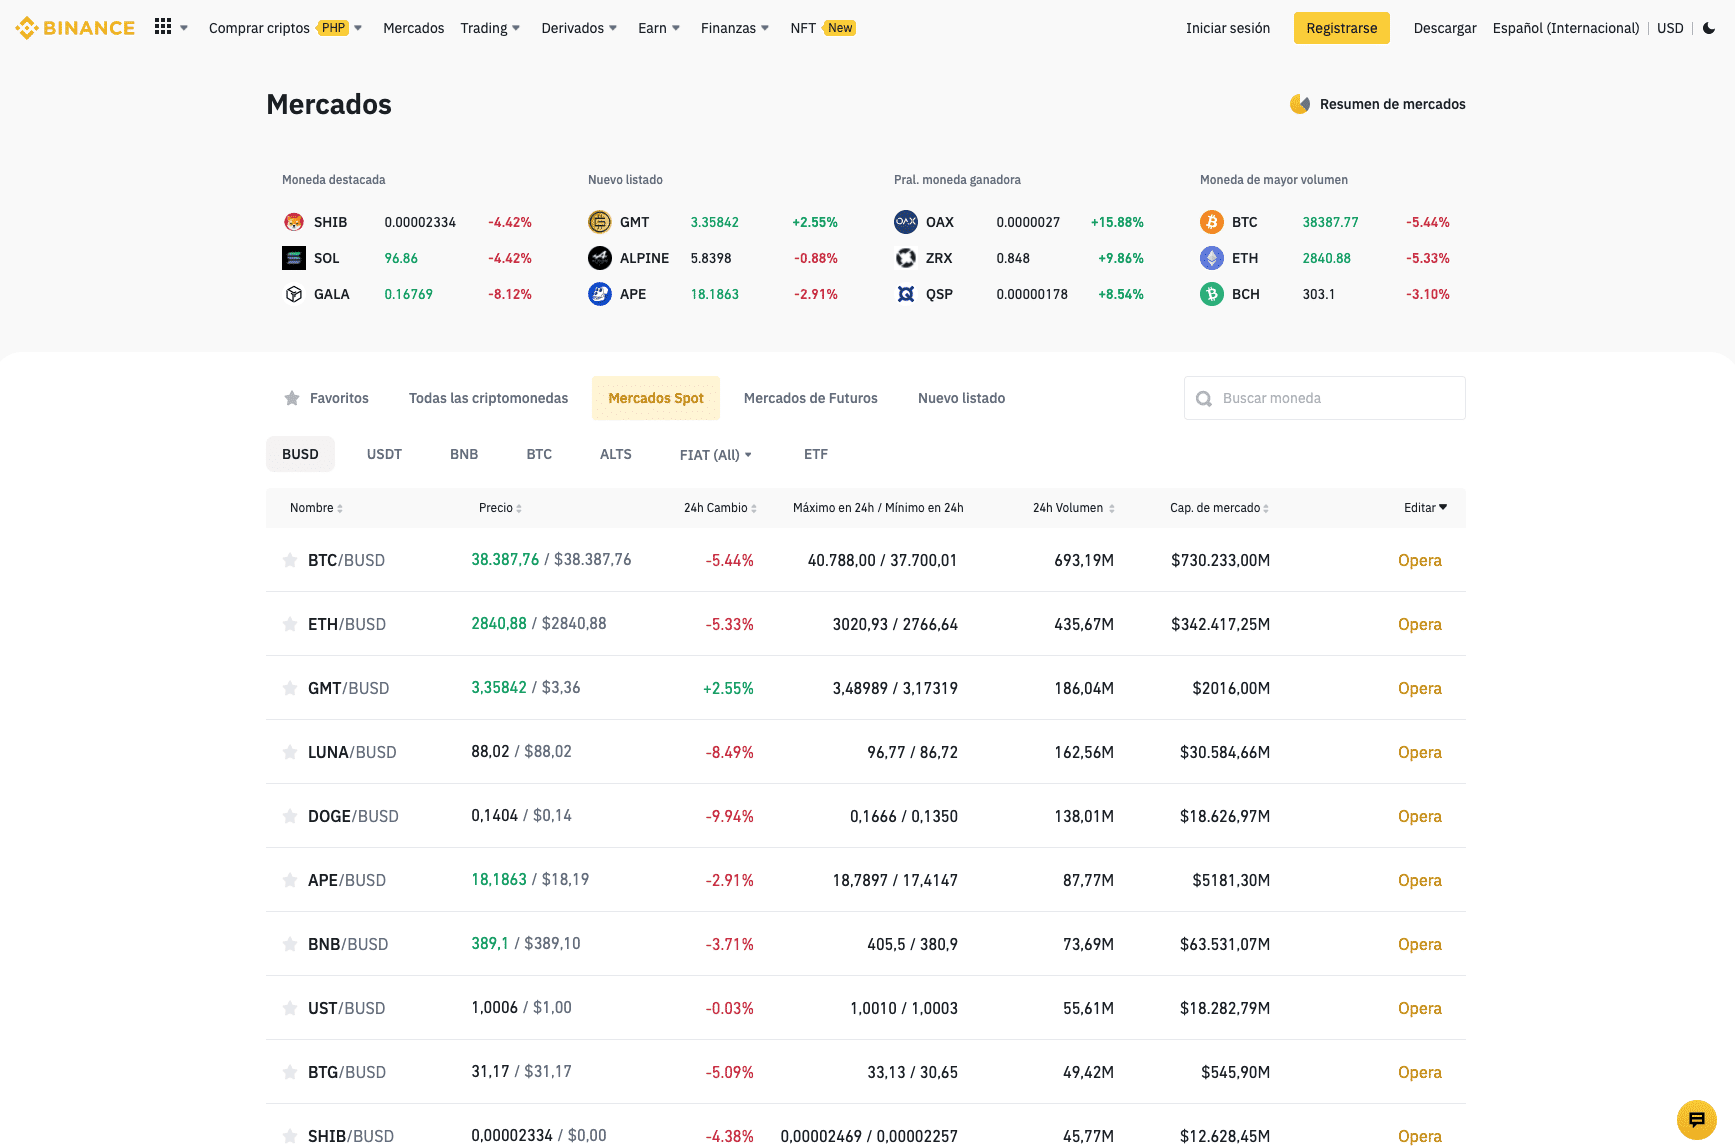This screenshot has height=1148, width=1735.
Task: Favorite BTC/BUSD with its star
Action: coord(290,560)
